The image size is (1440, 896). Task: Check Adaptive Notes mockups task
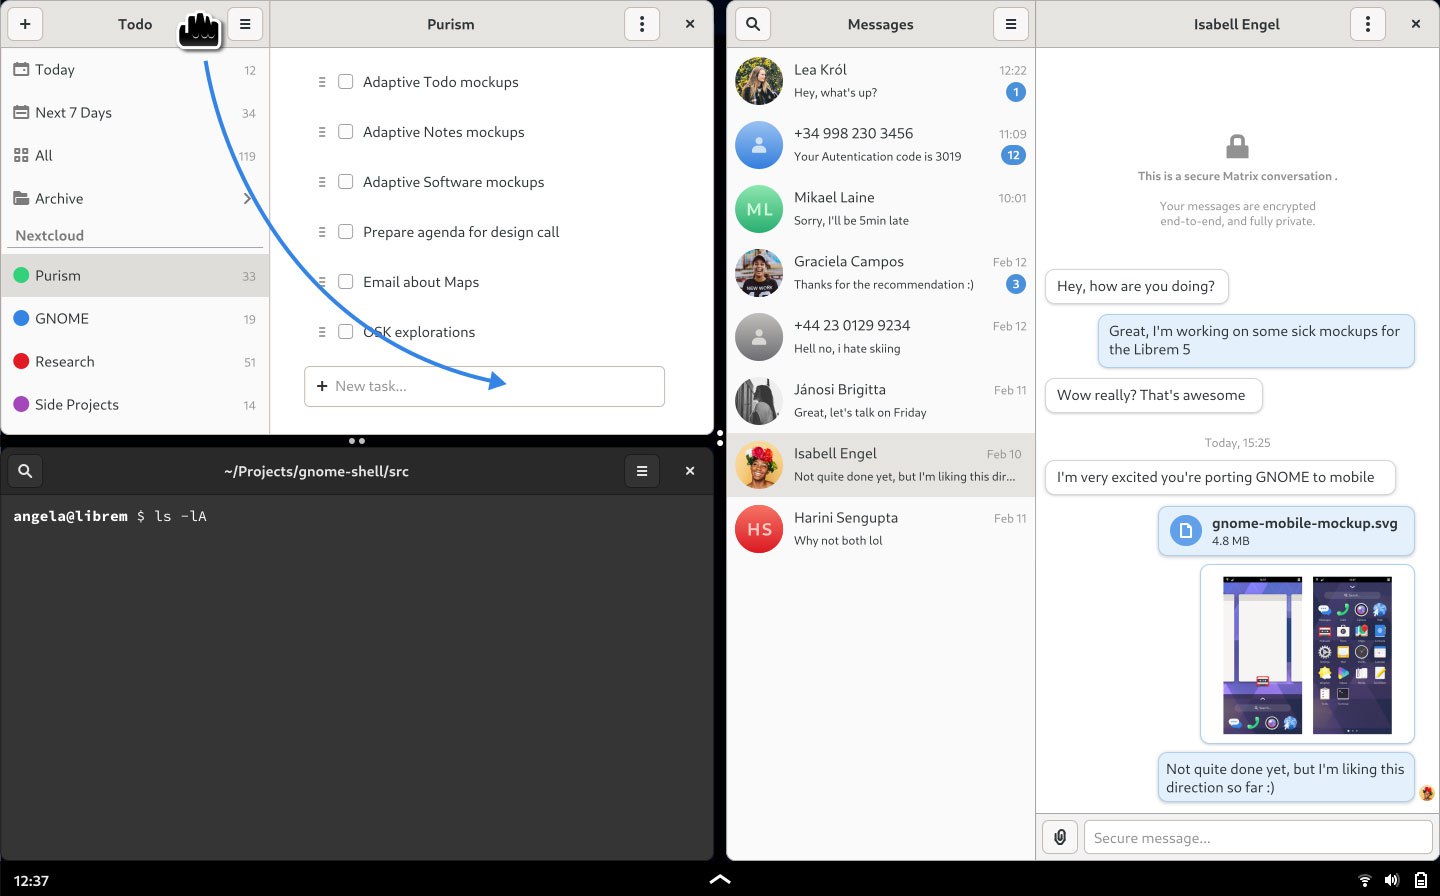click(346, 132)
